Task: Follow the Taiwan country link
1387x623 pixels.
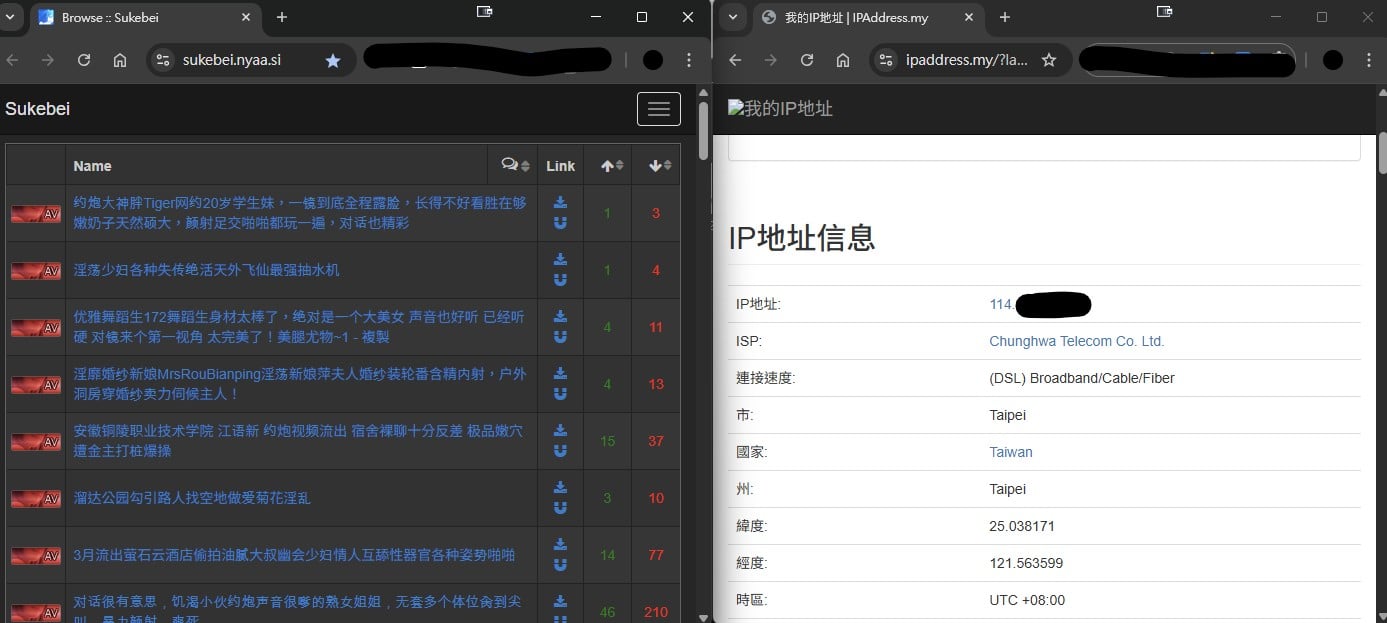Action: (1011, 452)
